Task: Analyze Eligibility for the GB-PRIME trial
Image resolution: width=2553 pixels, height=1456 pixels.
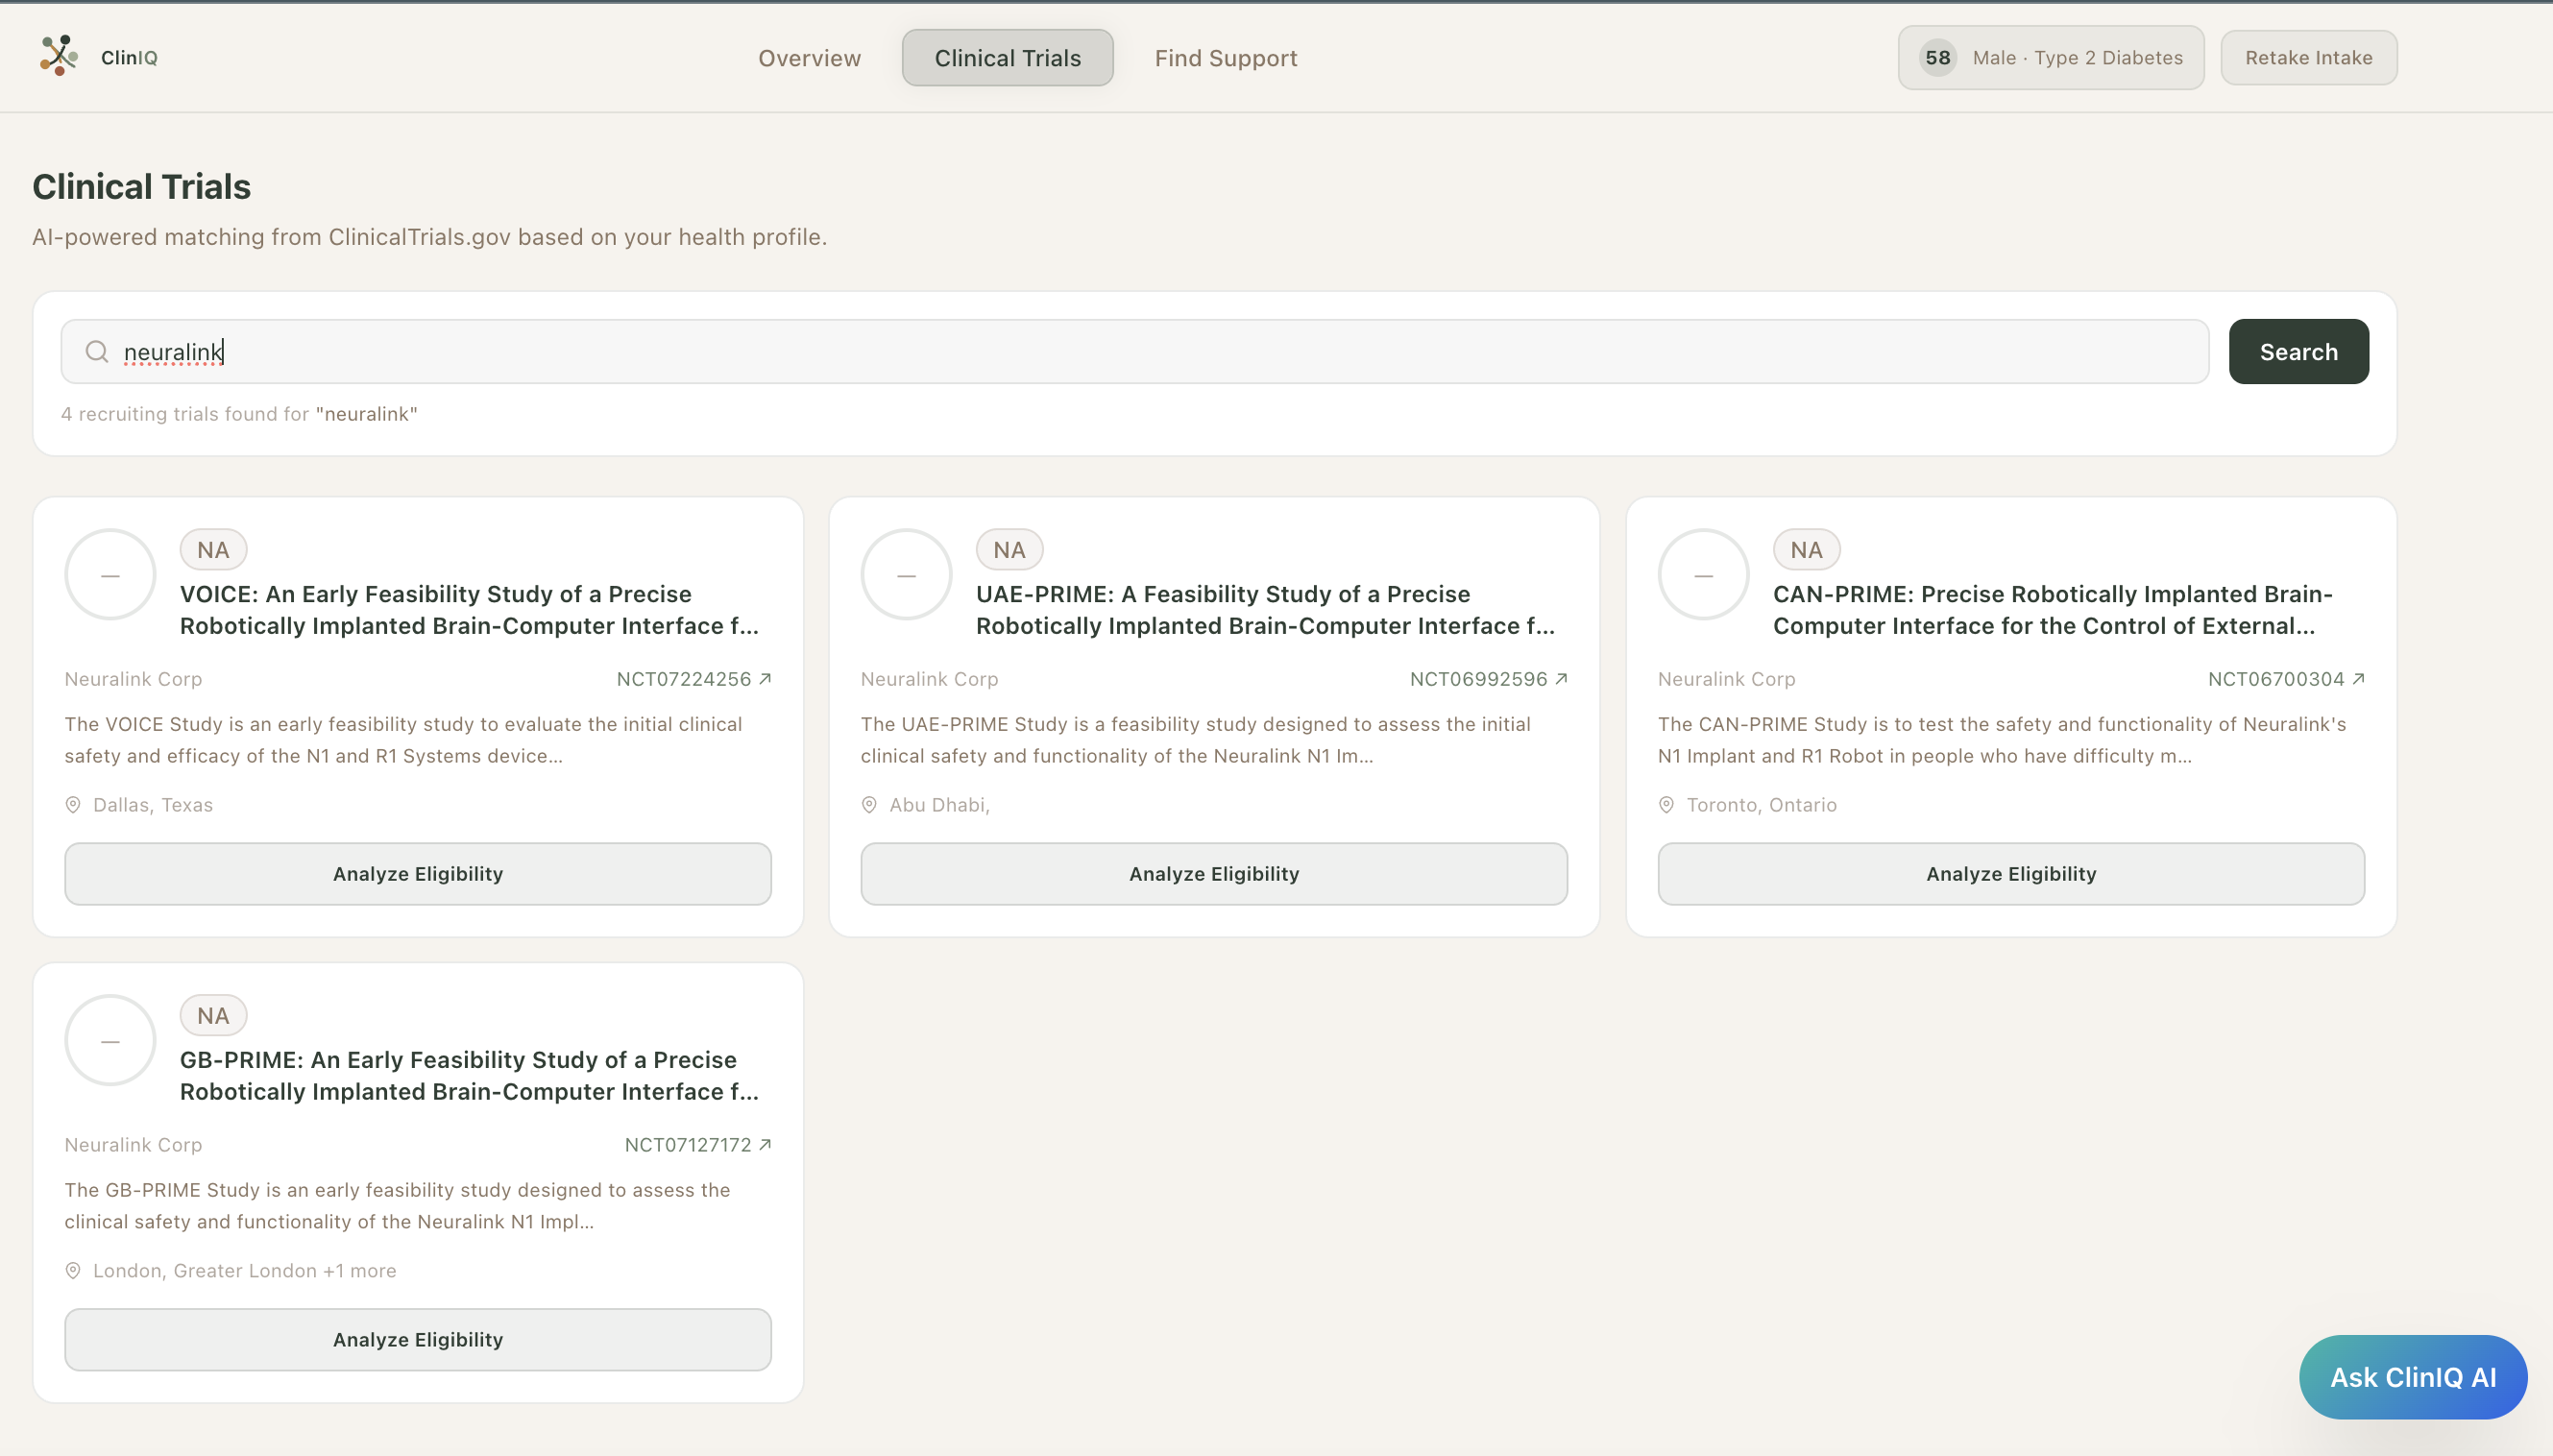Action: [x=417, y=1340]
